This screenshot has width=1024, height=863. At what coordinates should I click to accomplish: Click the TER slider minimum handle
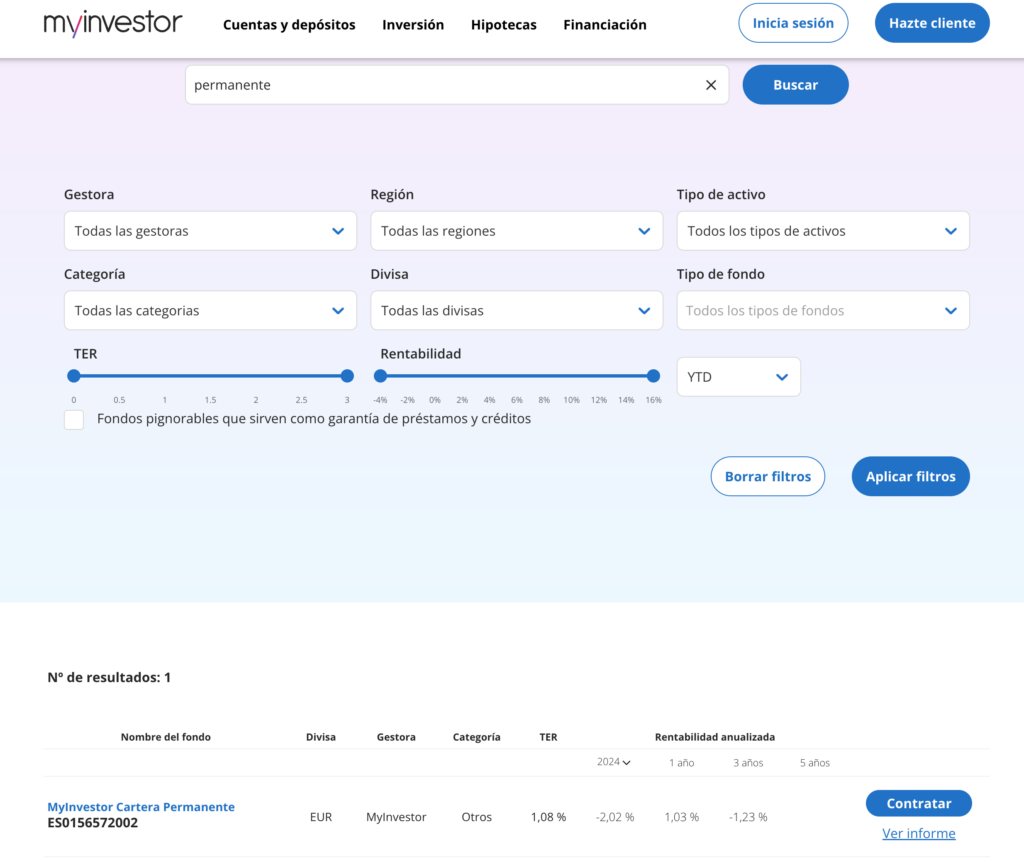pyautogui.click(x=74, y=376)
